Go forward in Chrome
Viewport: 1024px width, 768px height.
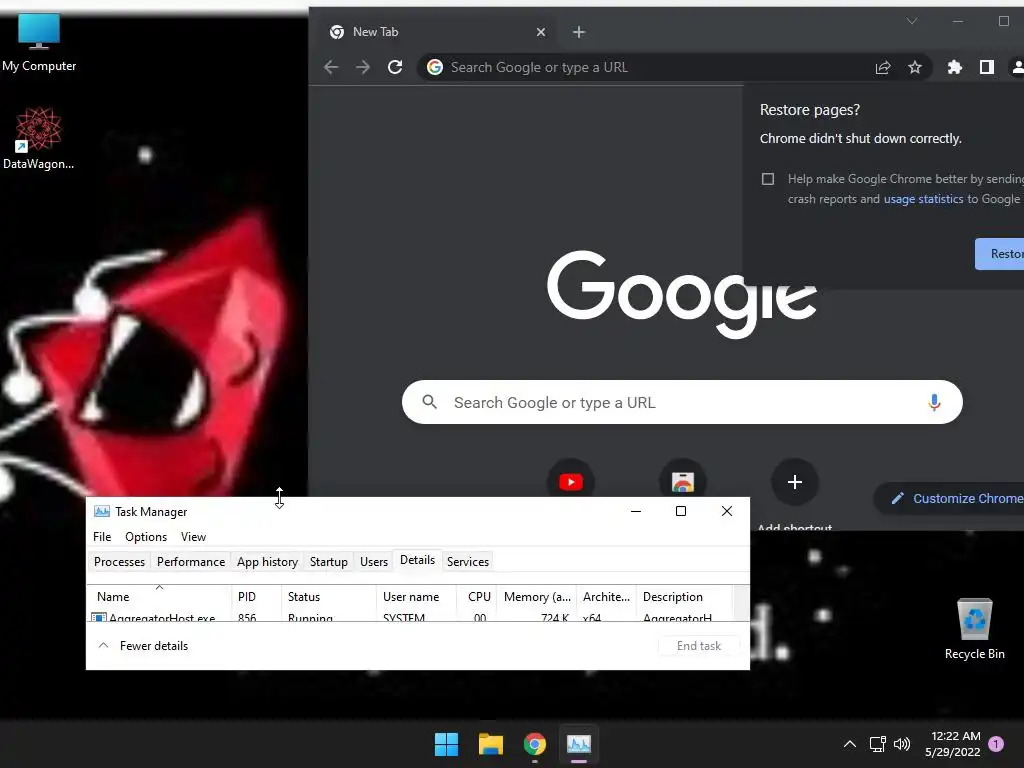click(x=362, y=67)
